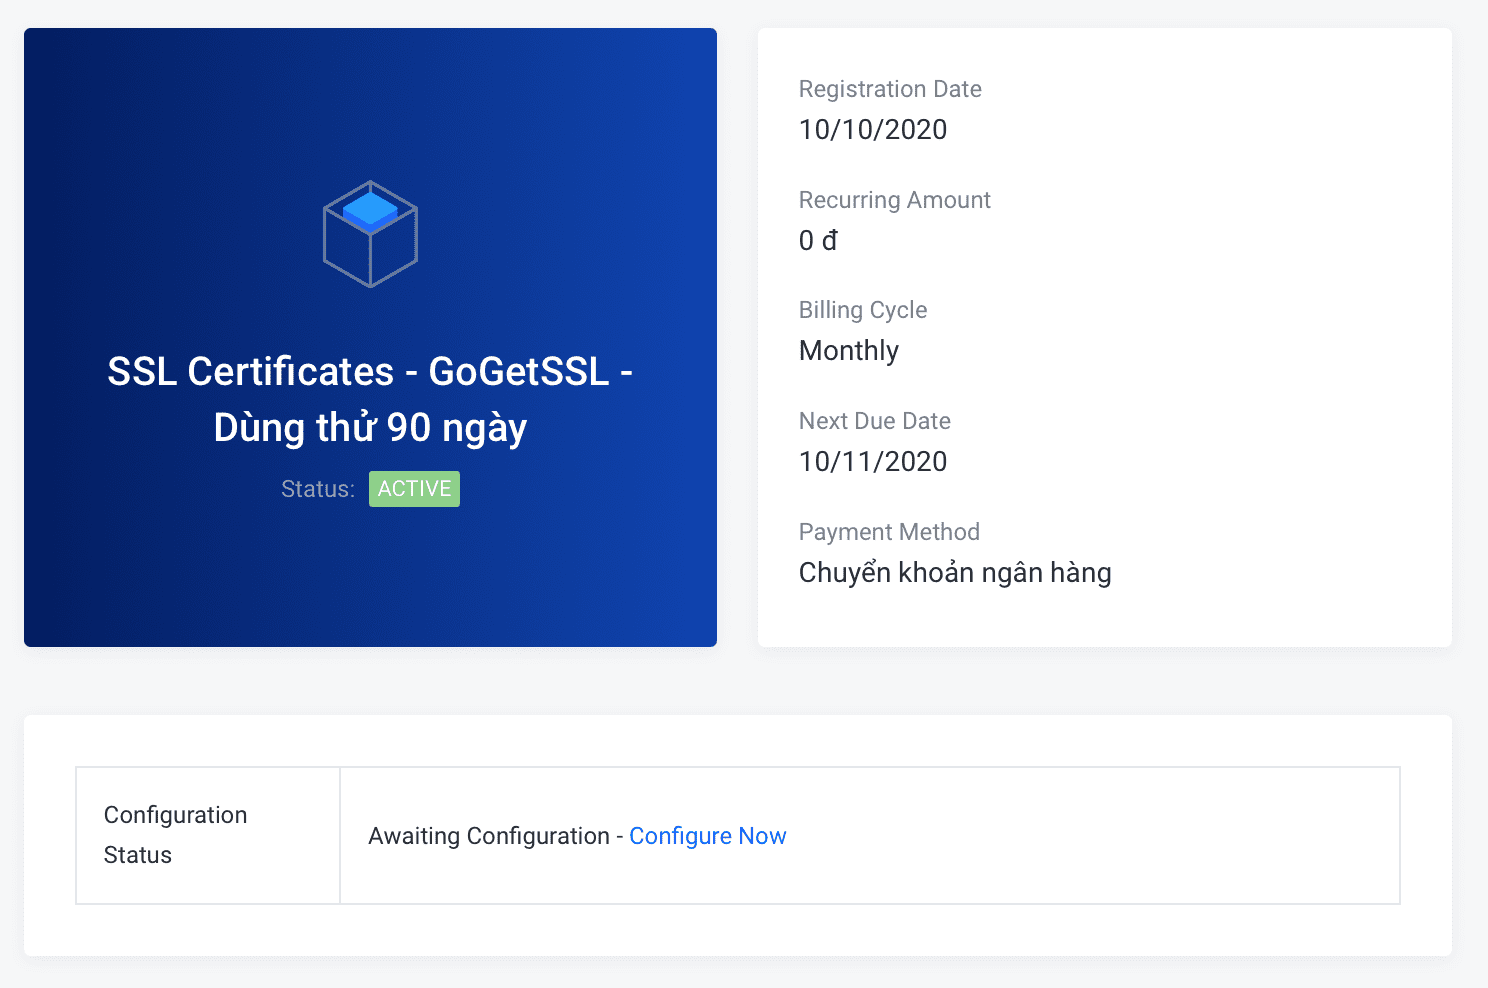
Task: Click the Recurring Amount label
Action: pyautogui.click(x=894, y=200)
